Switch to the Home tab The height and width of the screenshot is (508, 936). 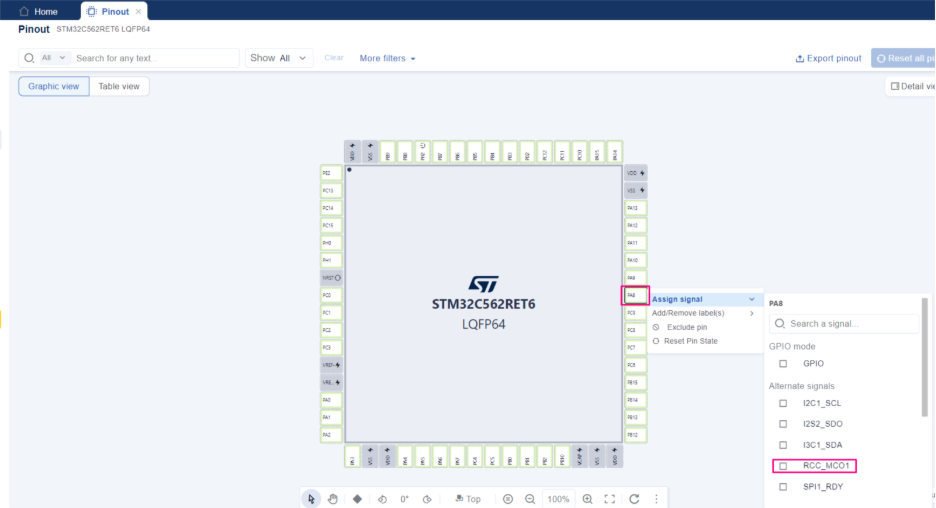coord(39,11)
